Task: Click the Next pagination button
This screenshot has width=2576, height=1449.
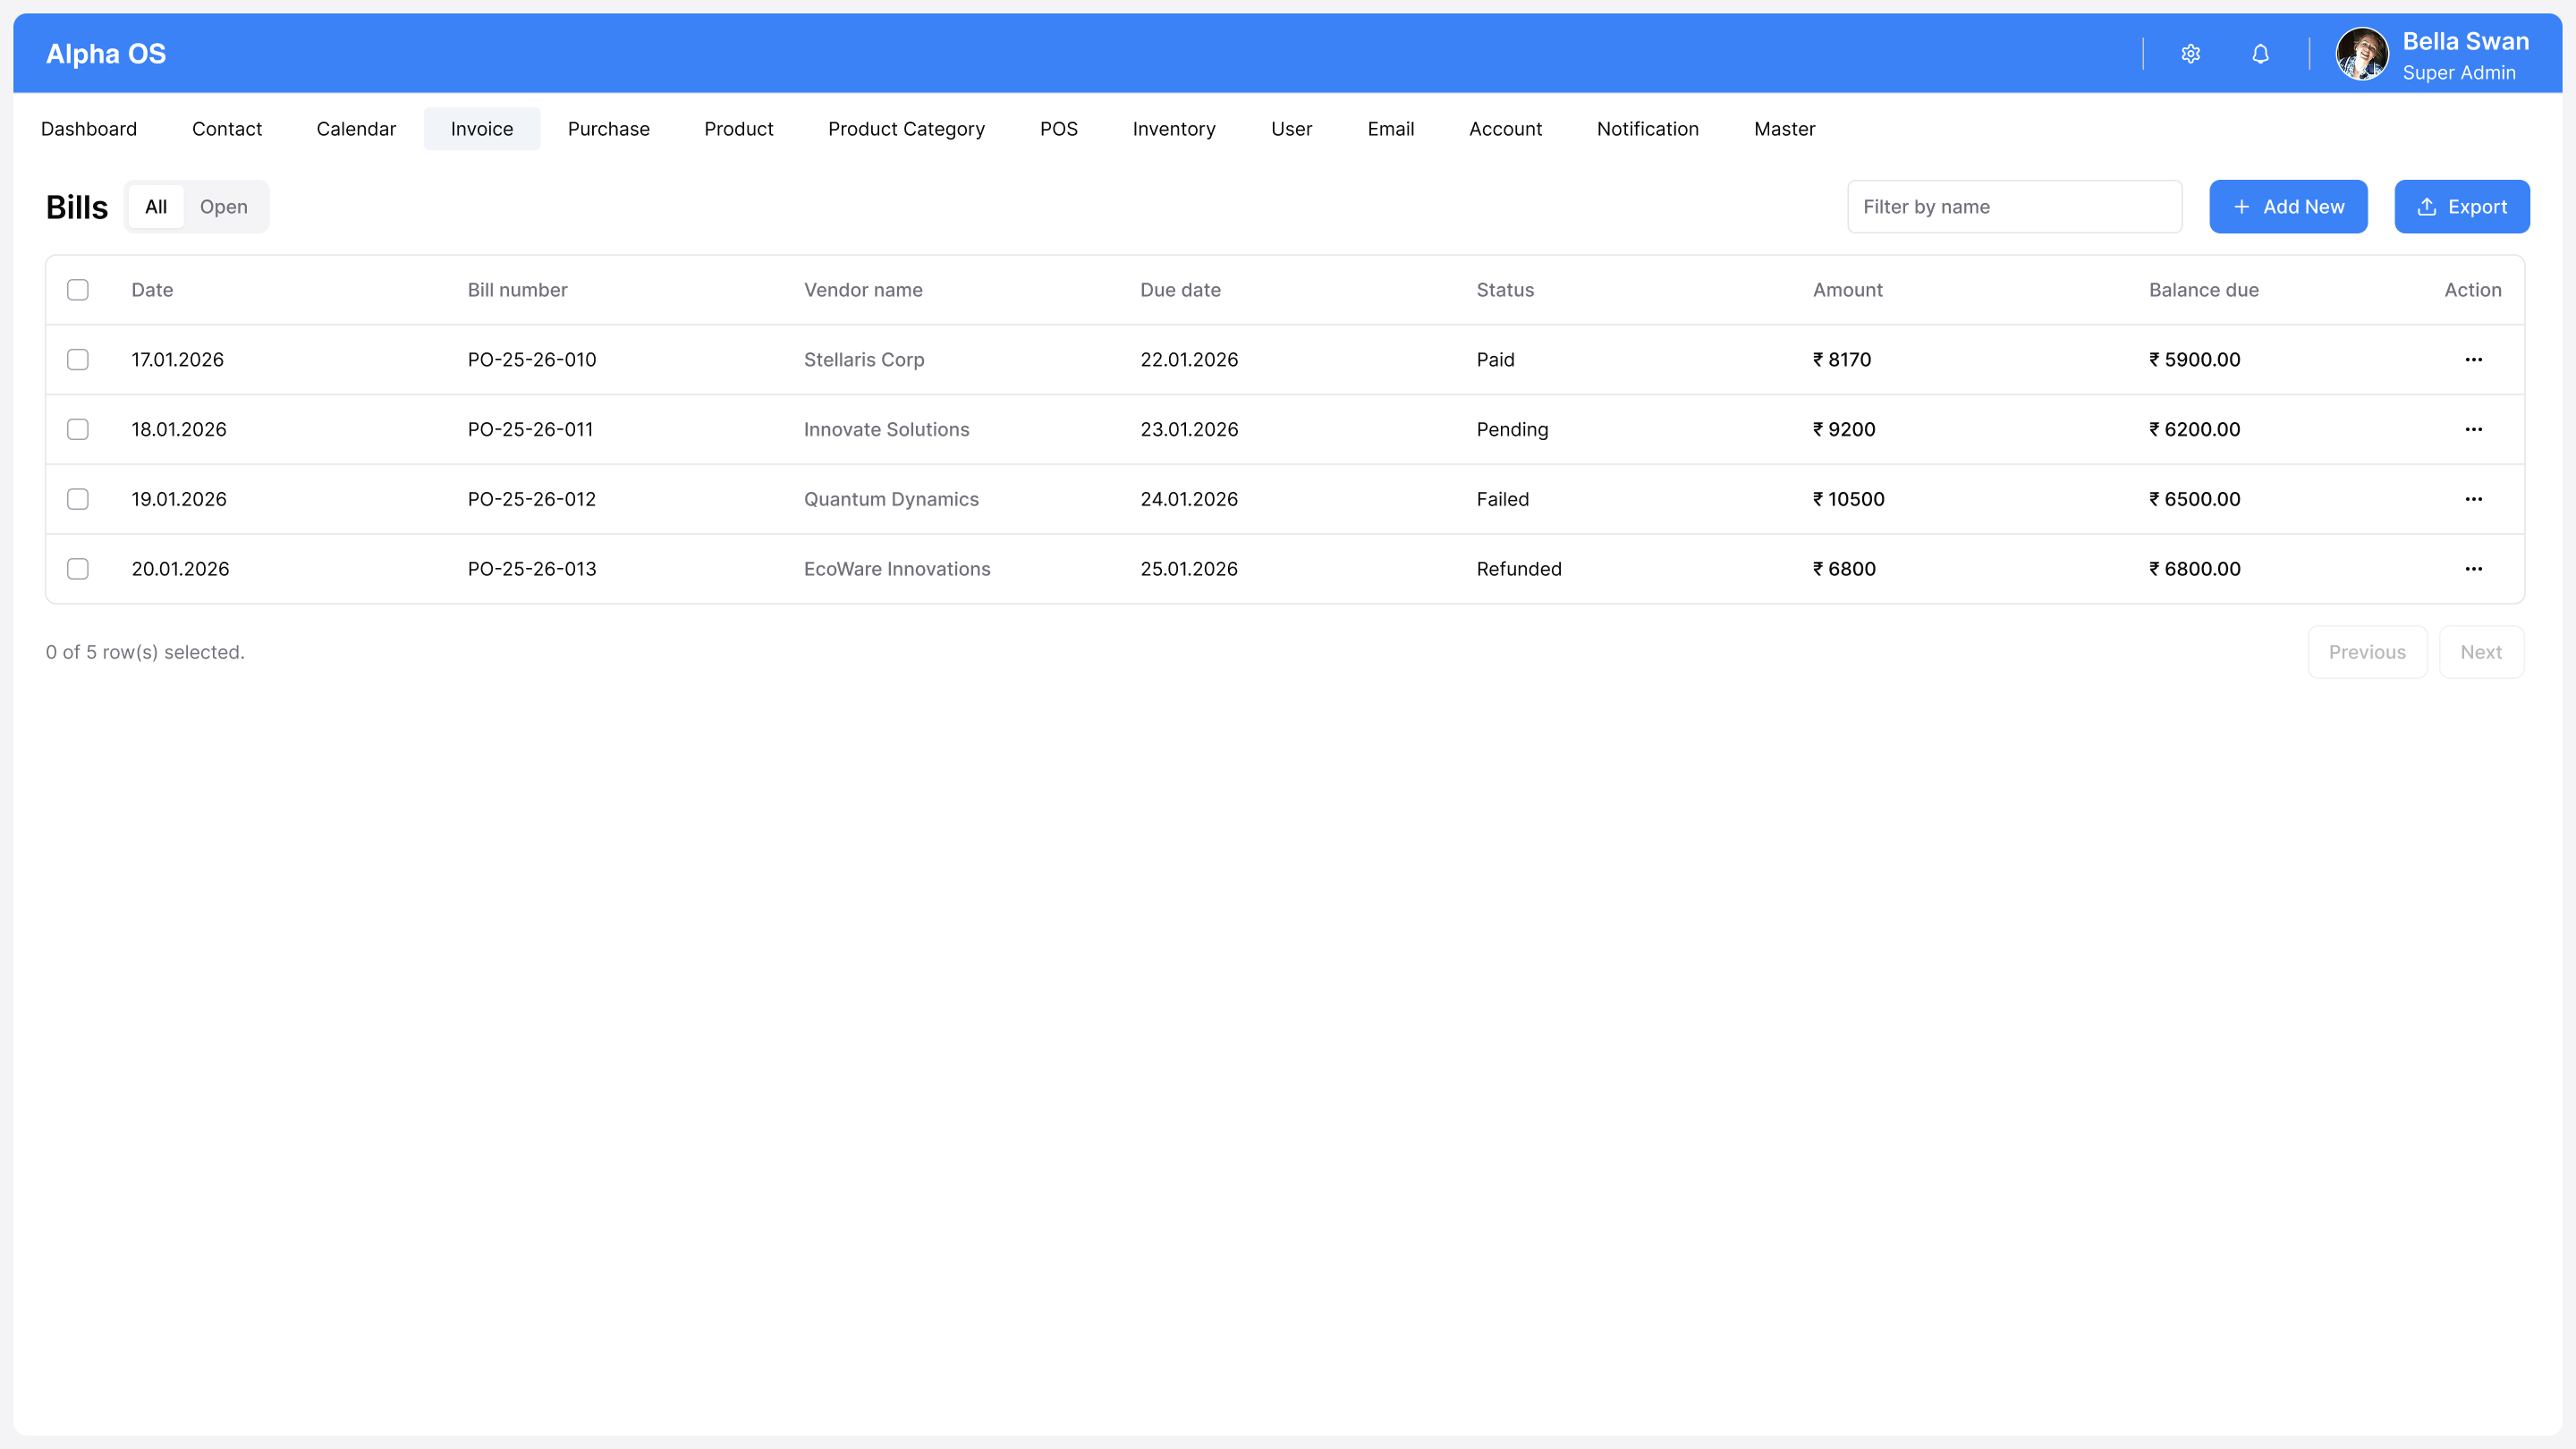Action: [2480, 652]
